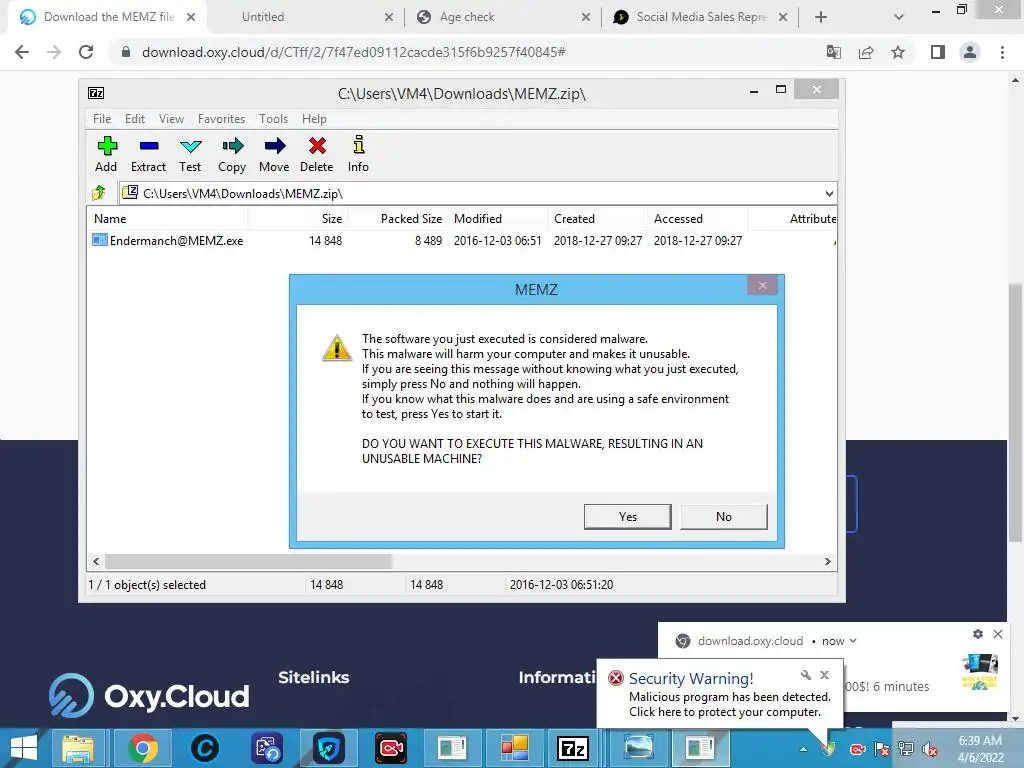Go up one folder level in 7-Zip
The height and width of the screenshot is (768, 1024).
point(99,193)
